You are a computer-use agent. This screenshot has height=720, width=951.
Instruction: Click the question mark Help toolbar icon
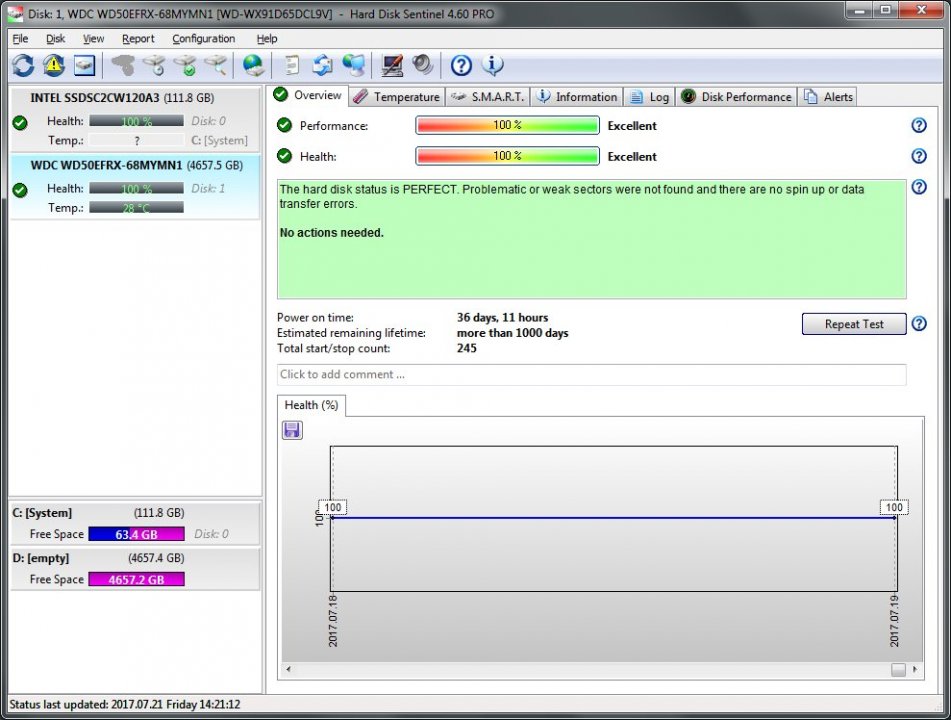tap(461, 65)
